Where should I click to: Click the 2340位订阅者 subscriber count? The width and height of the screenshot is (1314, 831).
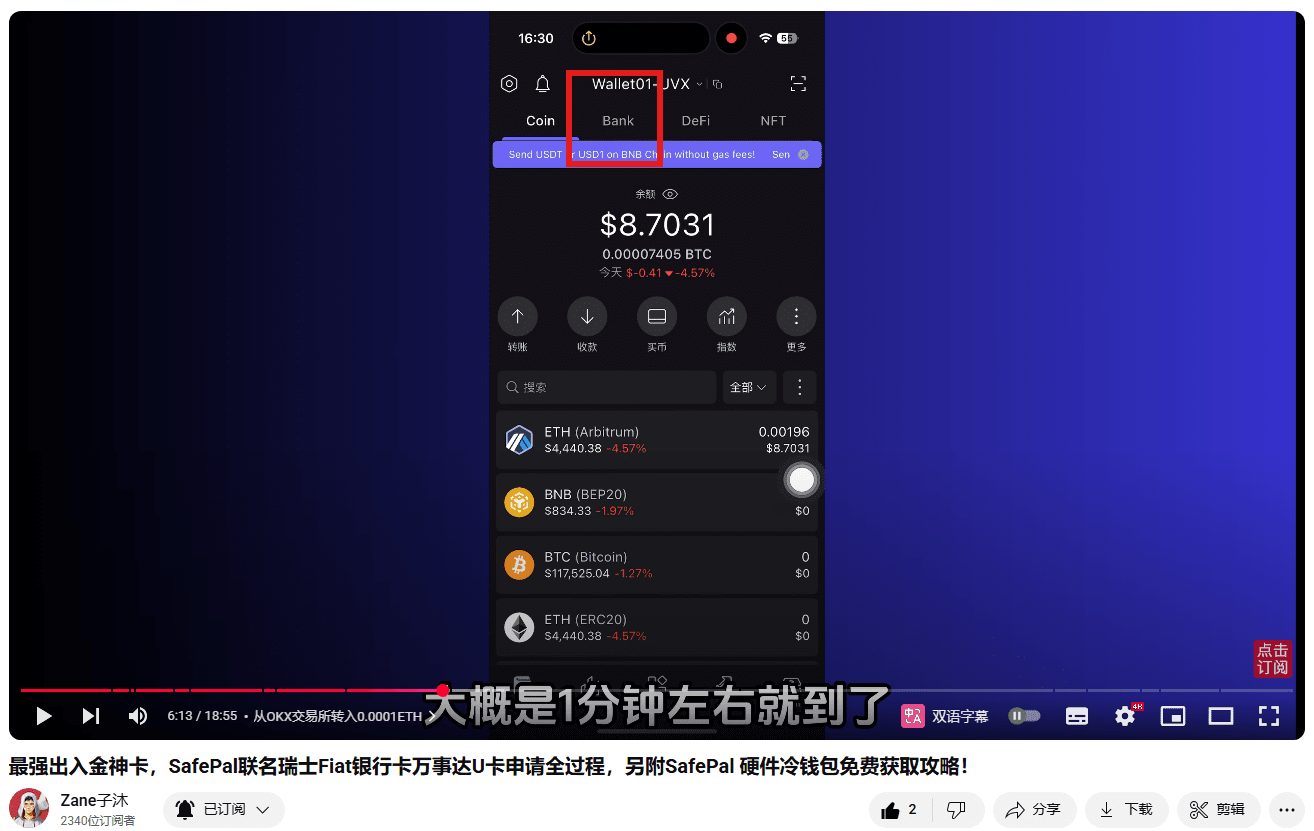97,820
